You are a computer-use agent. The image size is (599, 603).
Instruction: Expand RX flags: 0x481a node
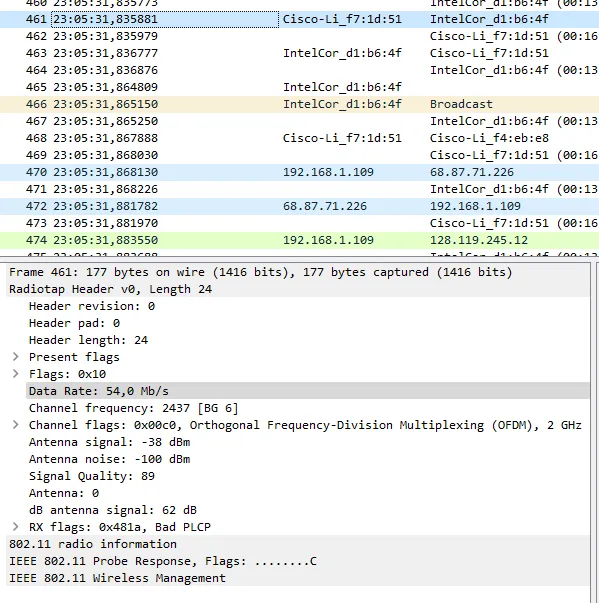click(15, 527)
